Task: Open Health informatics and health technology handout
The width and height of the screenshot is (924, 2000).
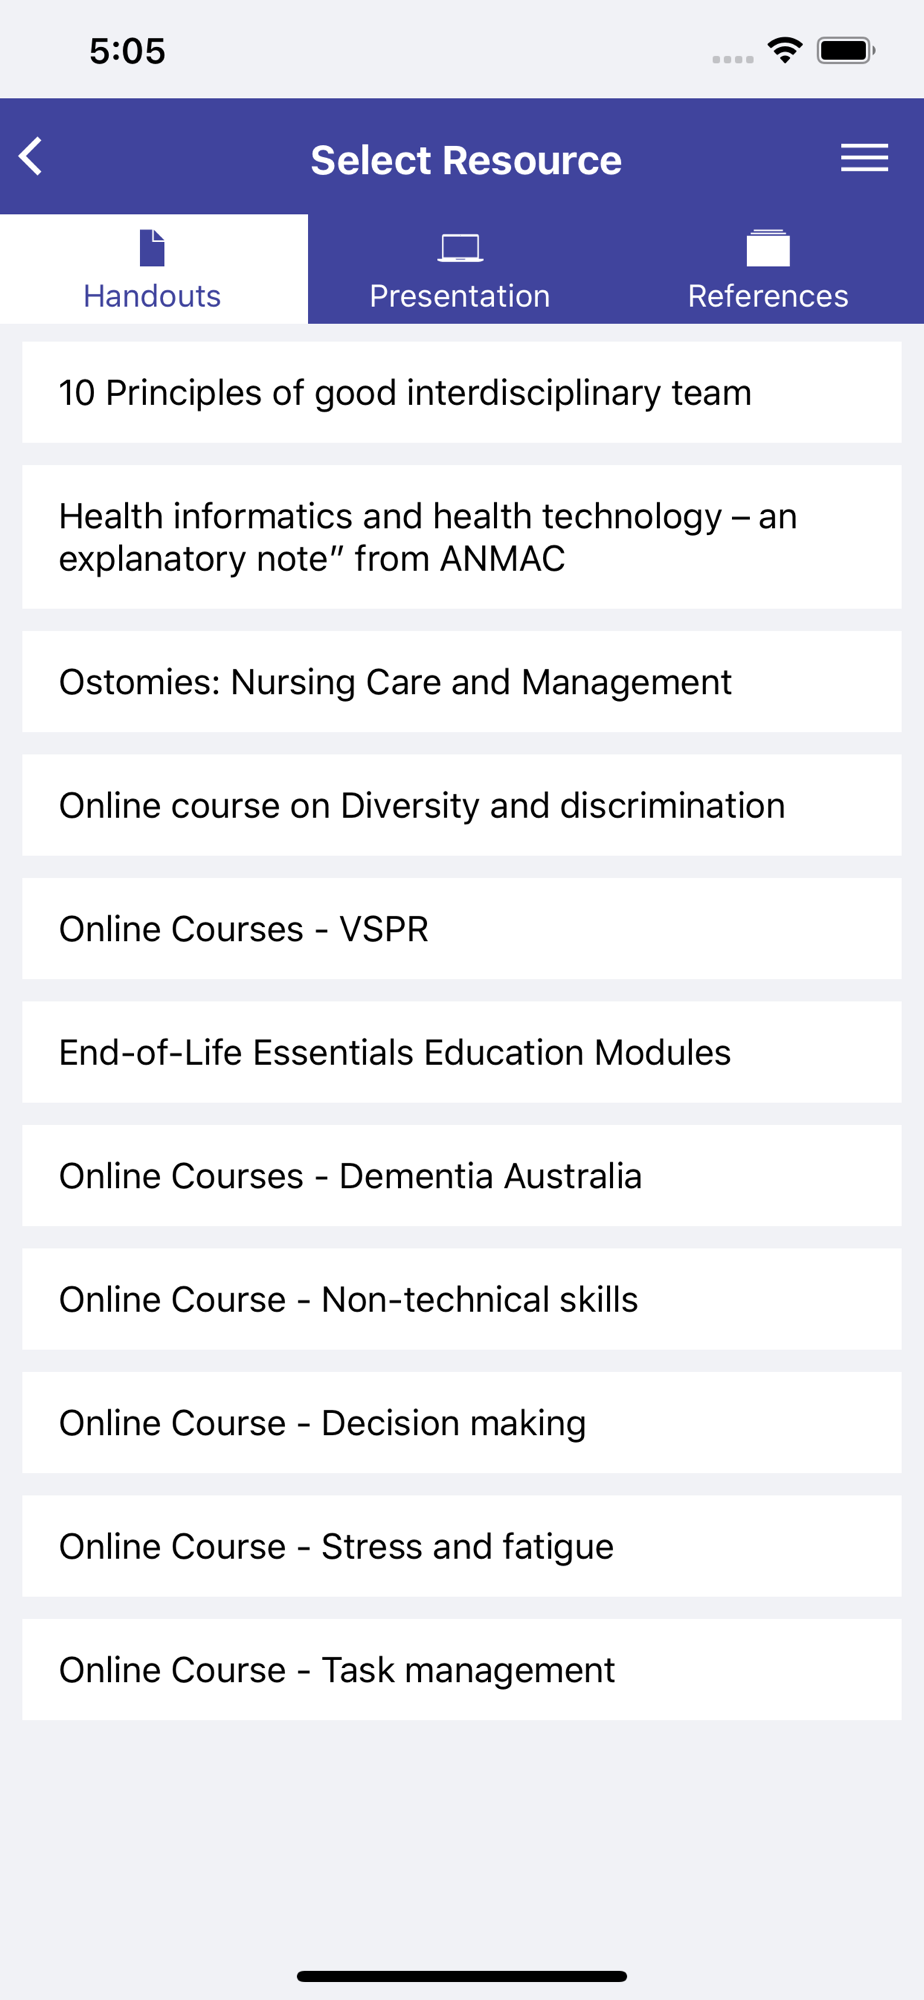Action: pos(462,537)
